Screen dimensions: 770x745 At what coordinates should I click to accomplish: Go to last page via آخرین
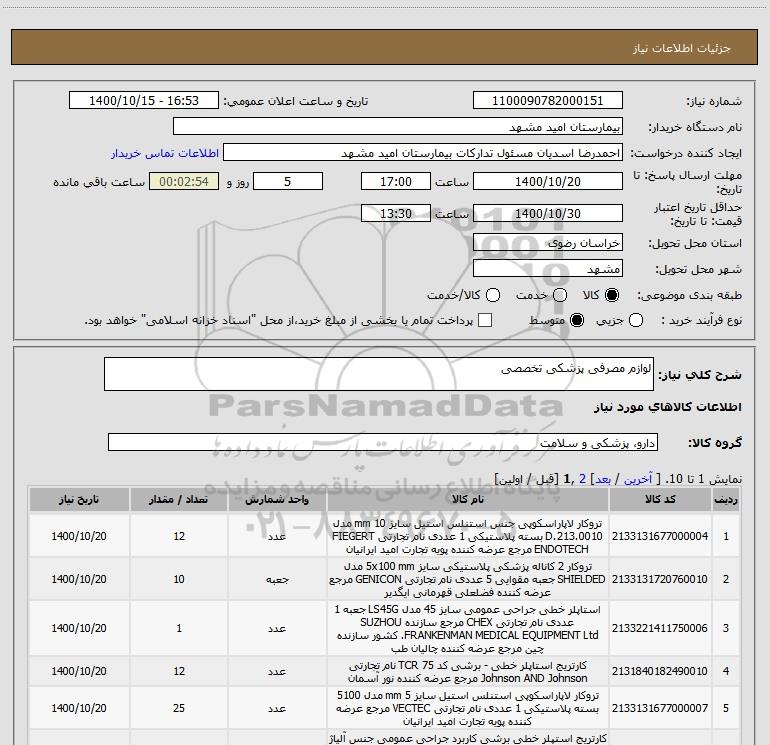(x=638, y=479)
